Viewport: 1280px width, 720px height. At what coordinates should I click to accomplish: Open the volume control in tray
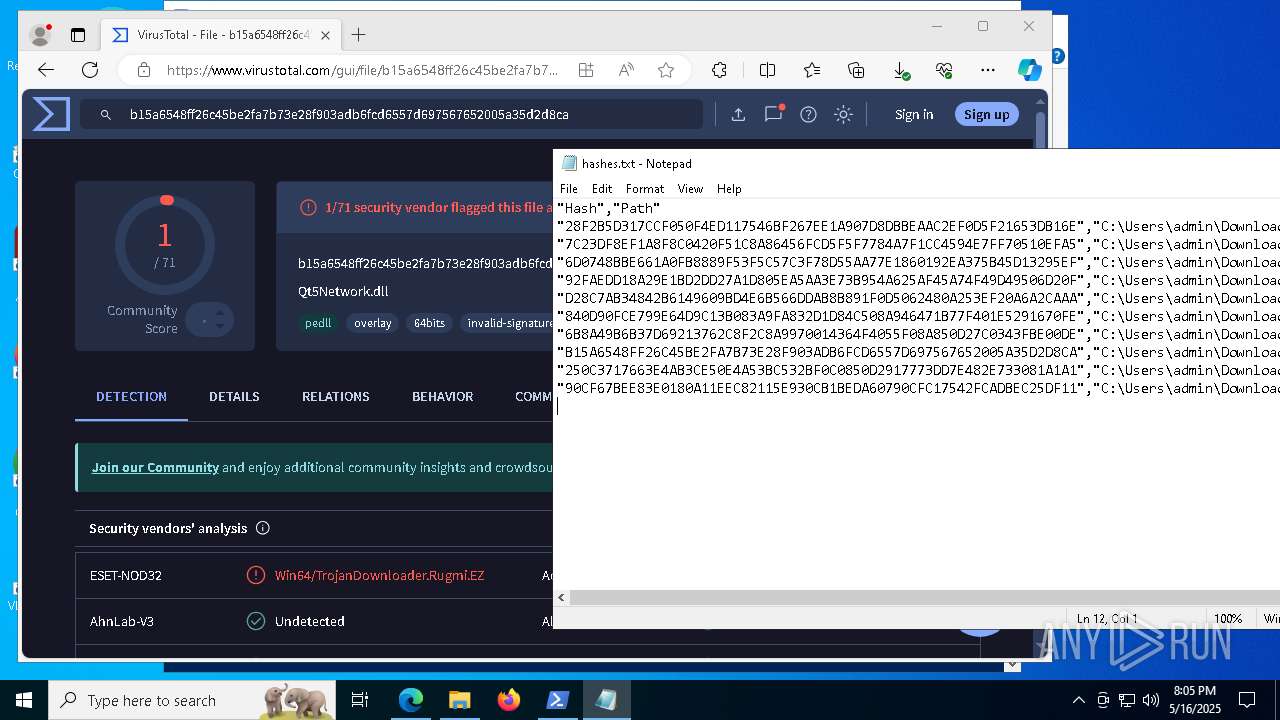1151,700
